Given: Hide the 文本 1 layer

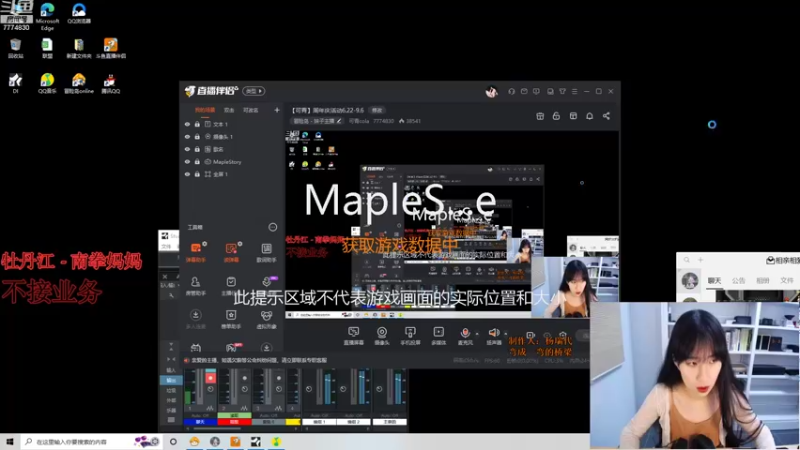Looking at the screenshot, I should coord(187,124).
